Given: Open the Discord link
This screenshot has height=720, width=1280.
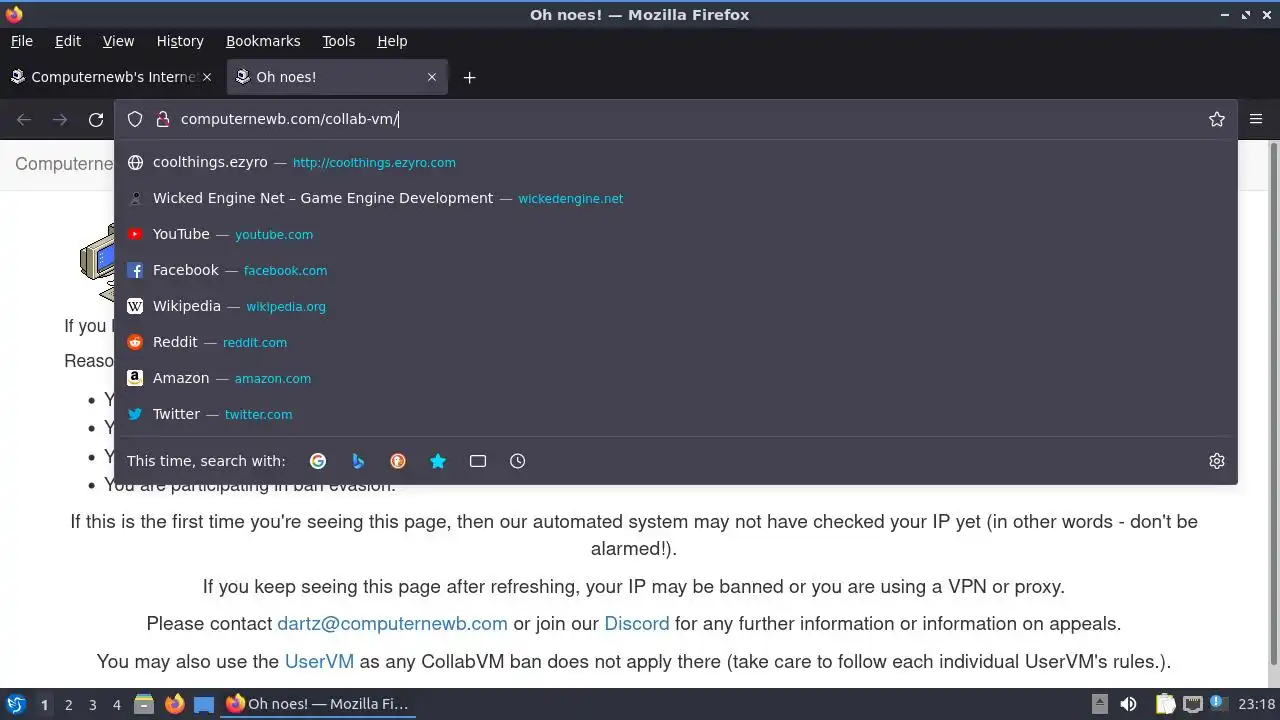Looking at the screenshot, I should (636, 623).
